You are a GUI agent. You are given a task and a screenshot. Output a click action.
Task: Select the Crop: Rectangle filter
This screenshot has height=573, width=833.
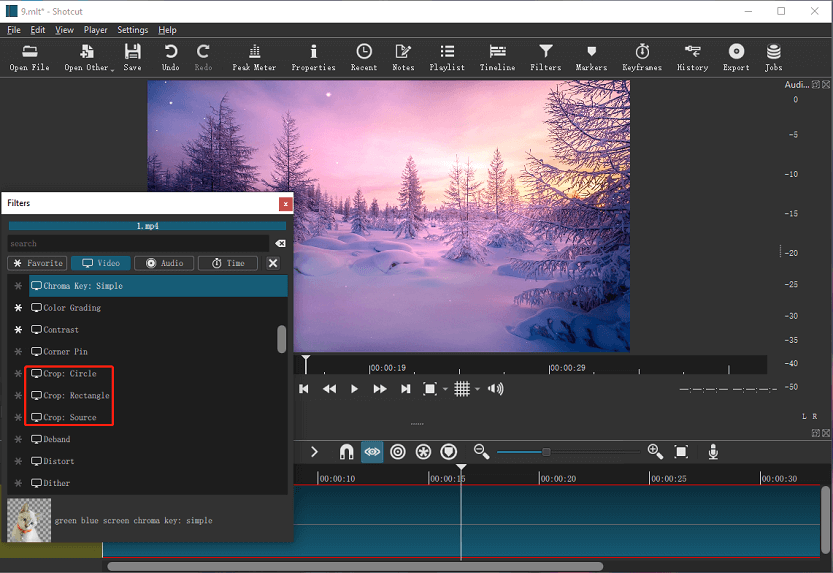158,395
